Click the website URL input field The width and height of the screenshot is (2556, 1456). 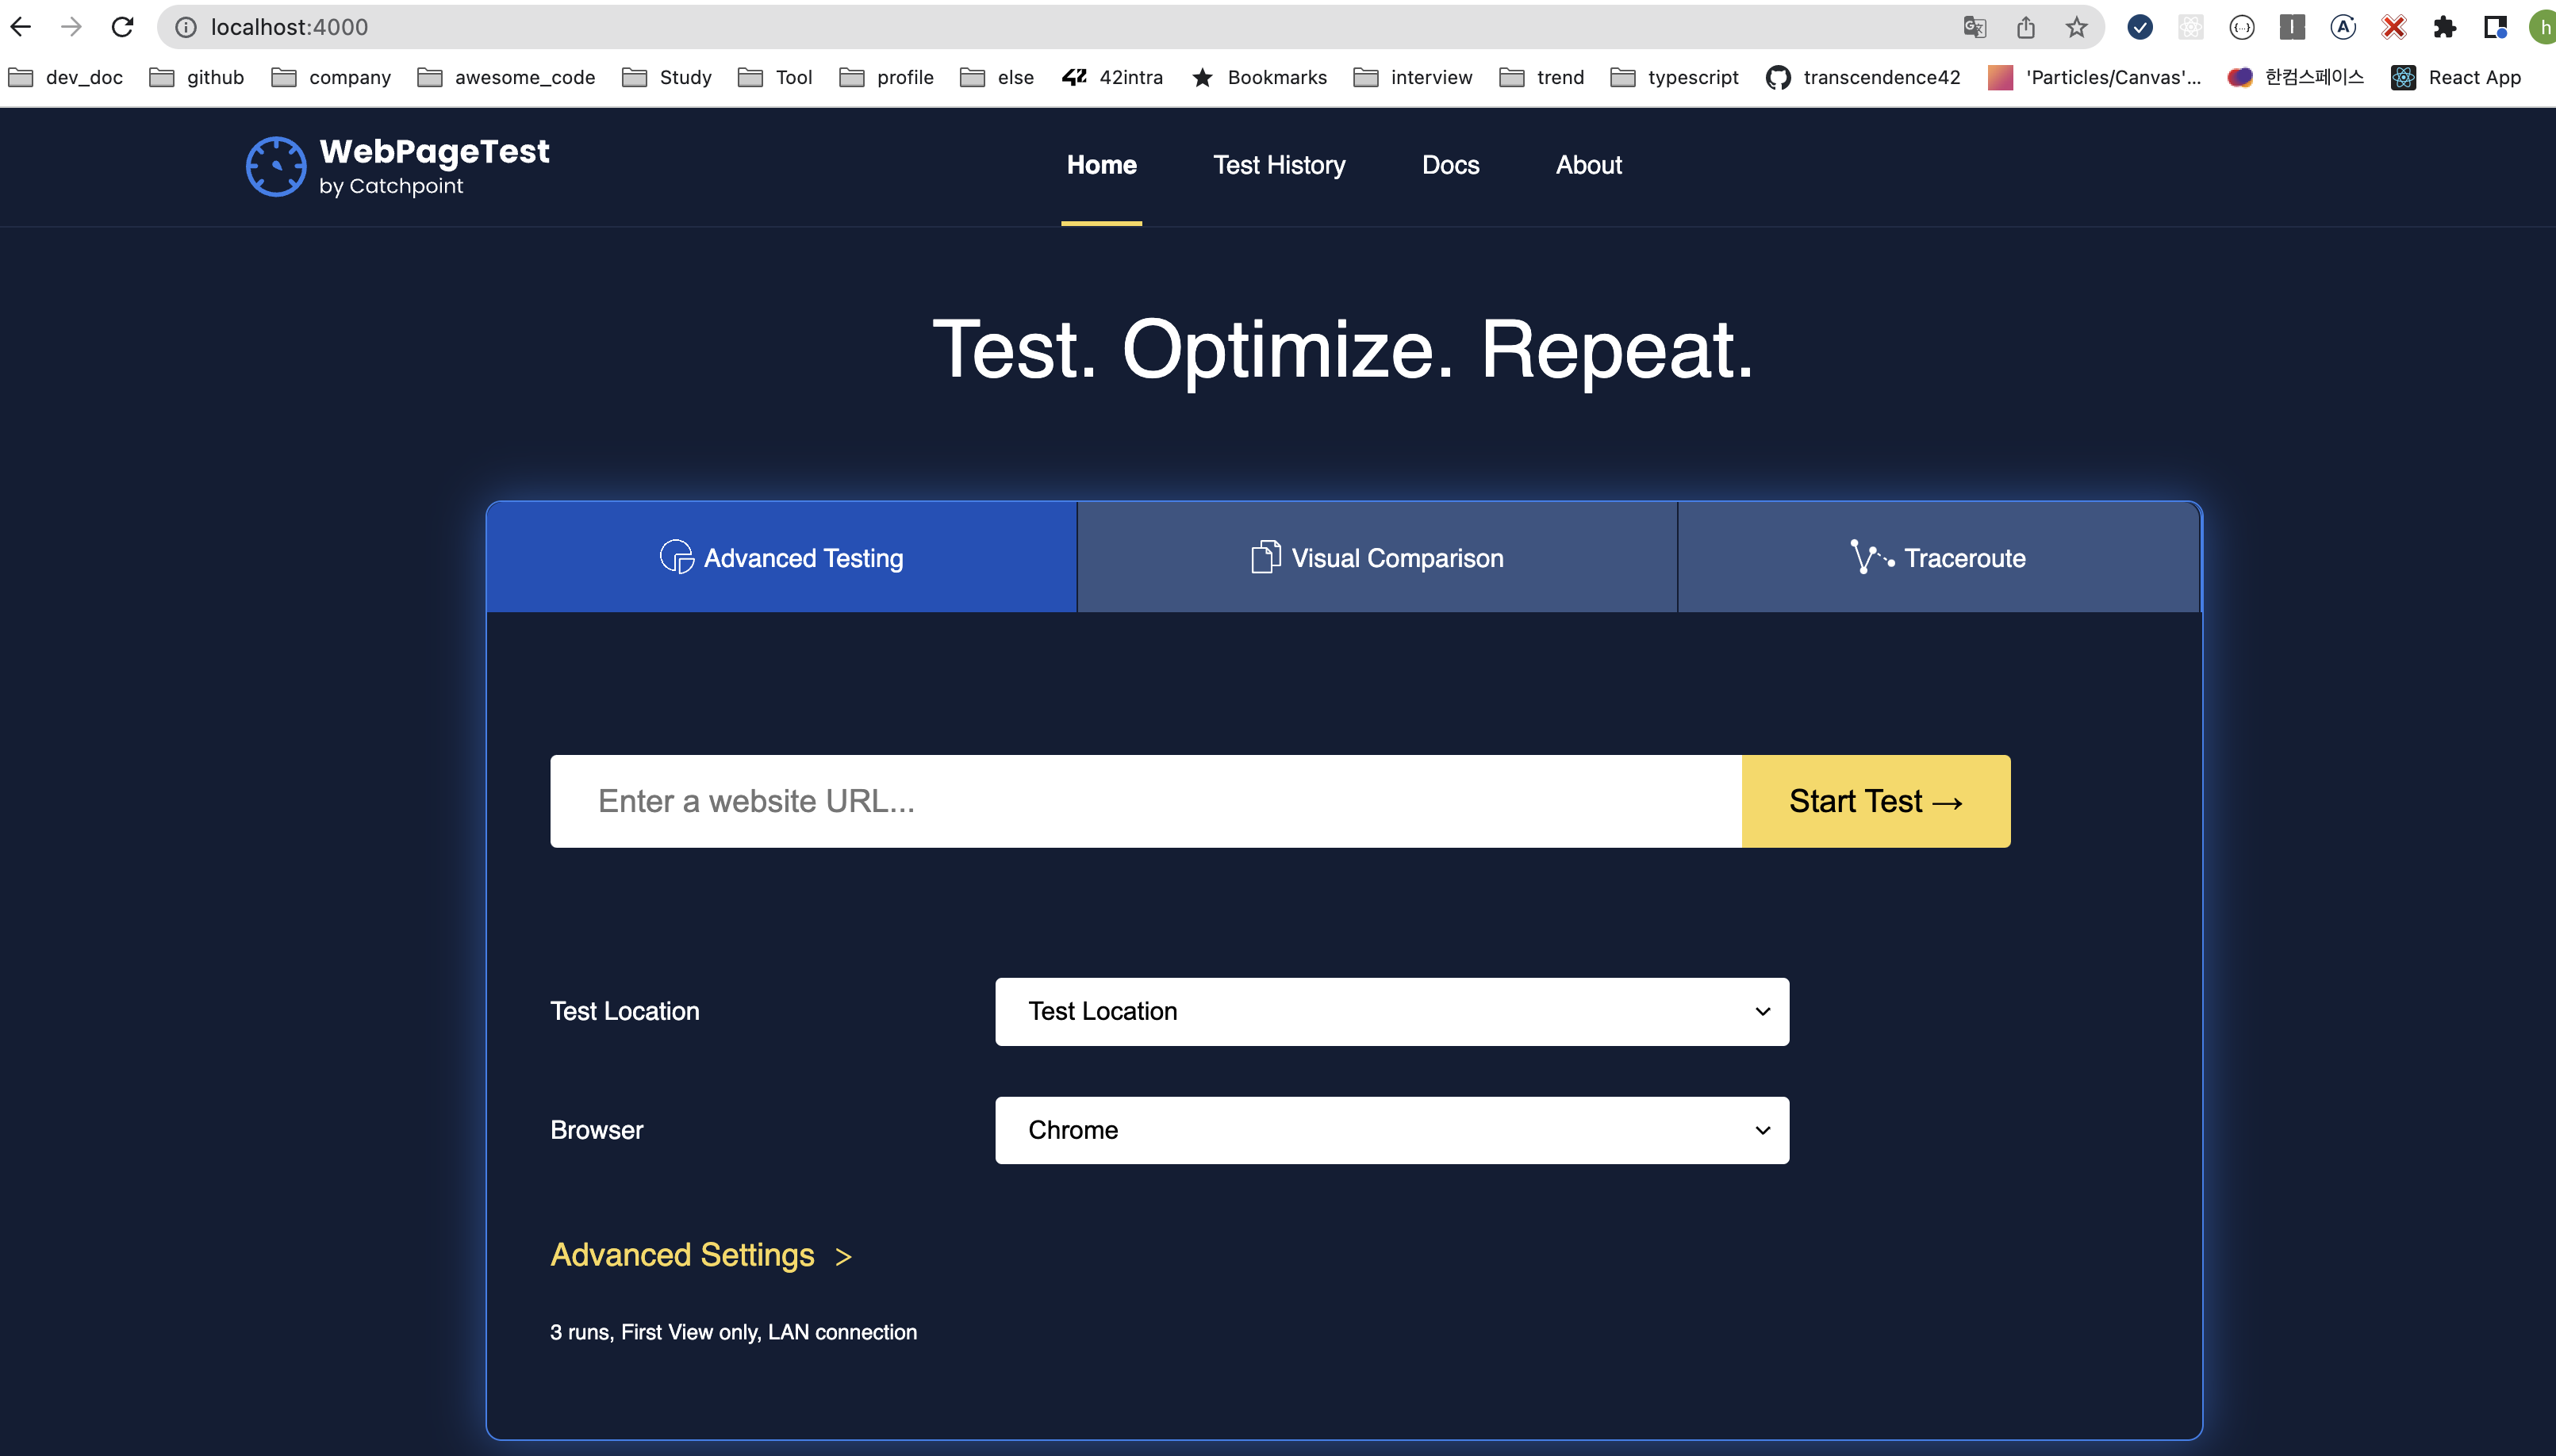click(x=1145, y=801)
